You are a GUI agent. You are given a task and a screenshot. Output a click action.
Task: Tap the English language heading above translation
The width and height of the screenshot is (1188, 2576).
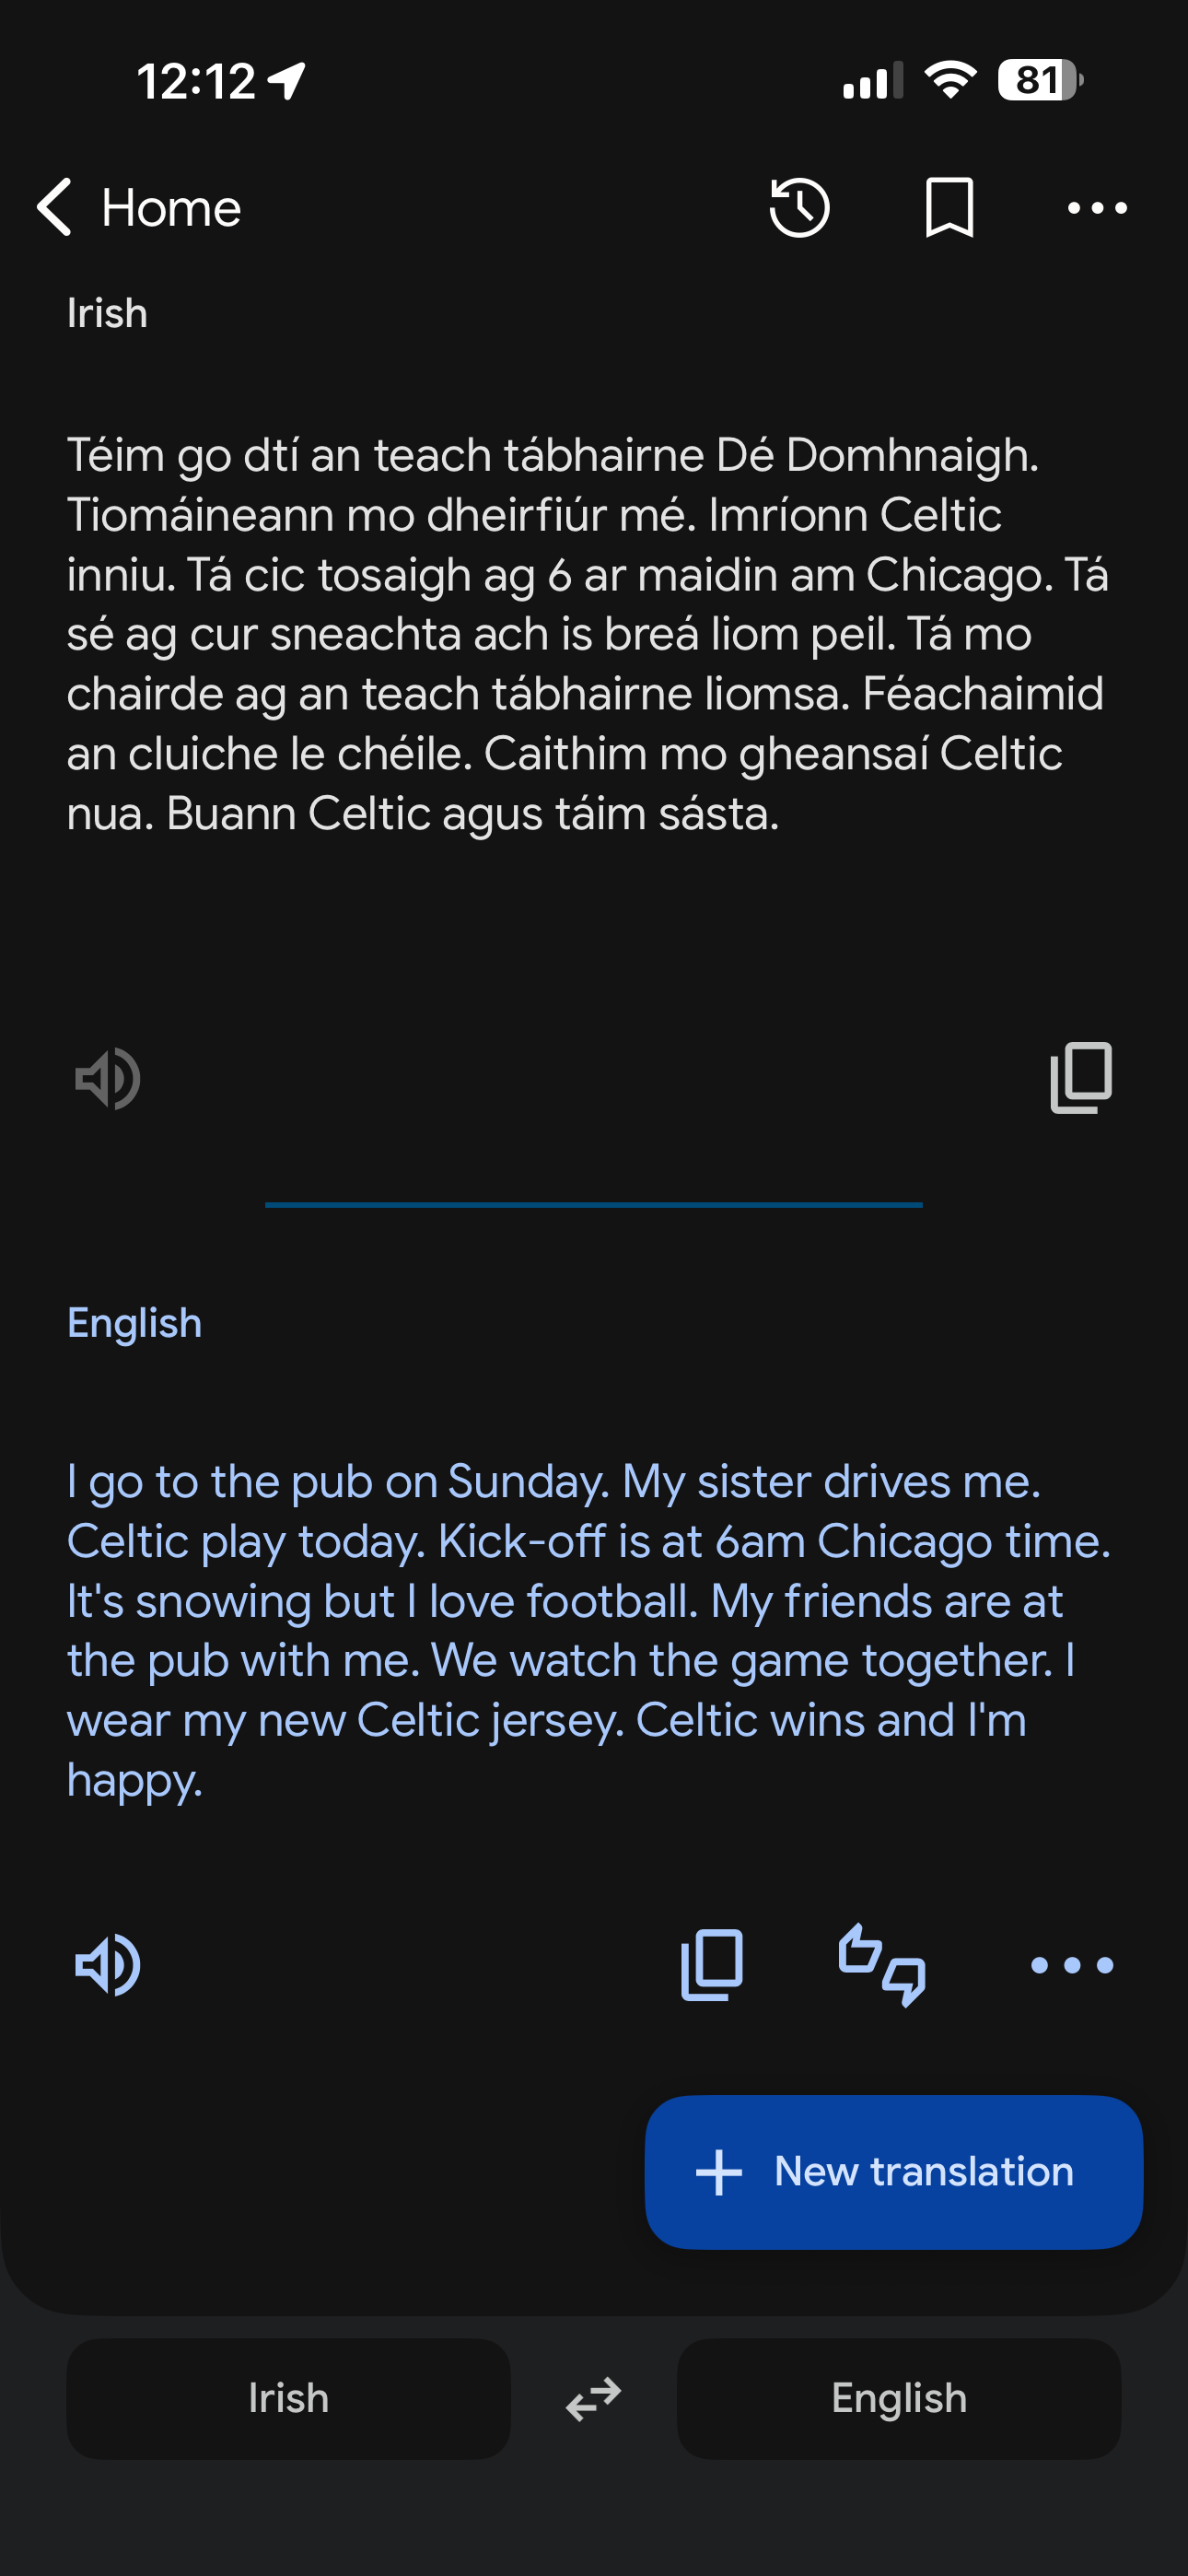coord(134,1323)
